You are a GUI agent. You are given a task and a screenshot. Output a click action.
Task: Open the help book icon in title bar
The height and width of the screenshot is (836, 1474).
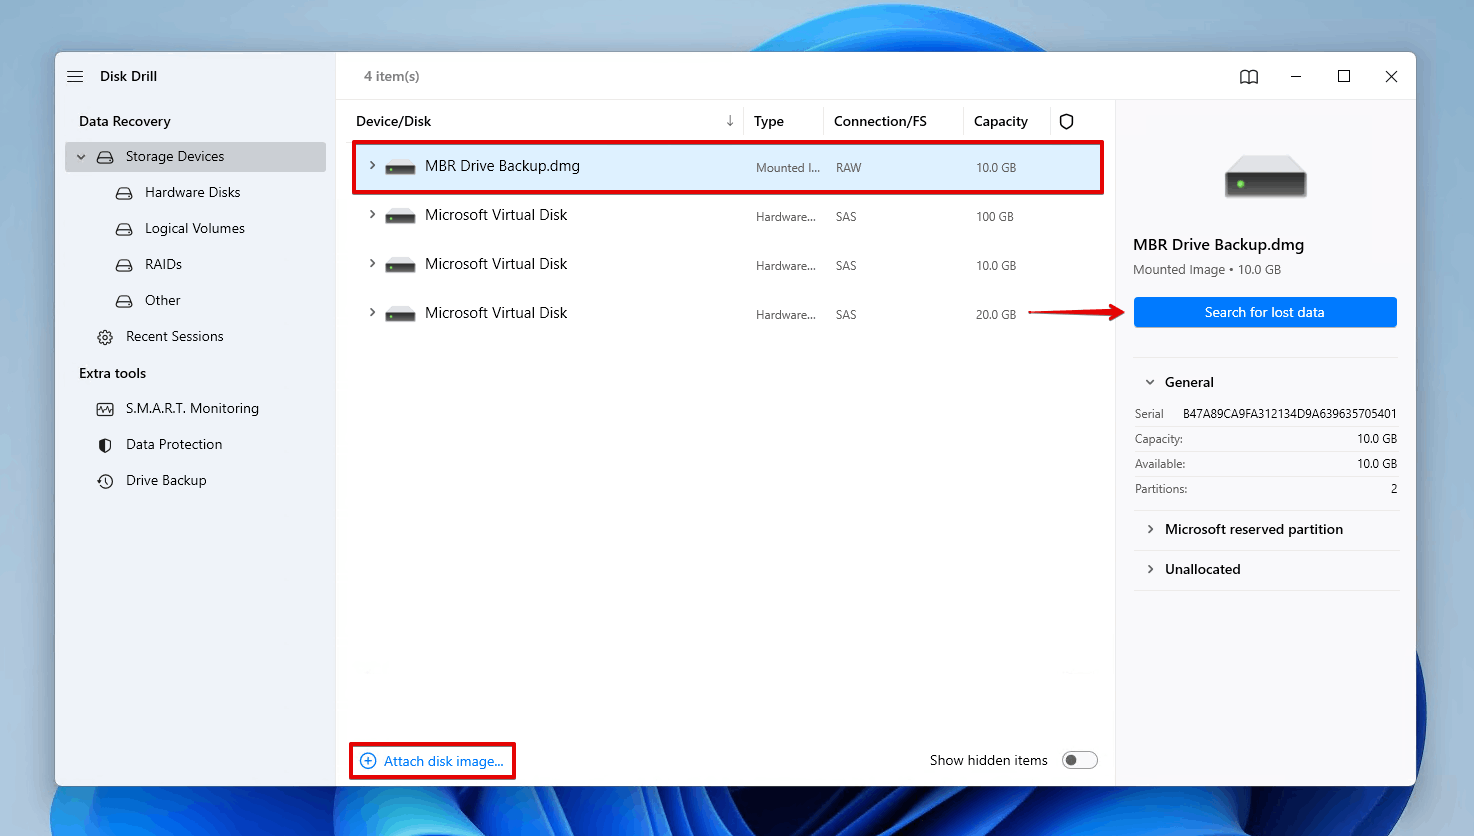click(1249, 77)
